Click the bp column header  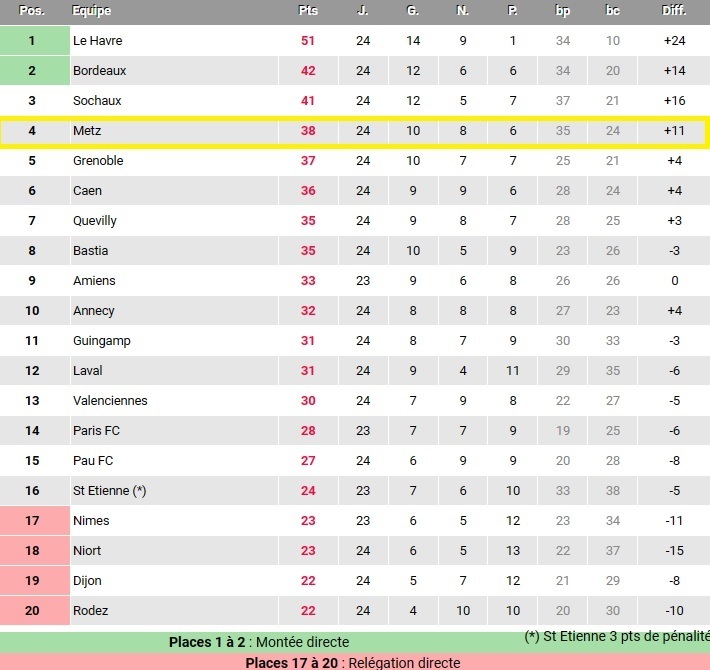[x=563, y=11]
